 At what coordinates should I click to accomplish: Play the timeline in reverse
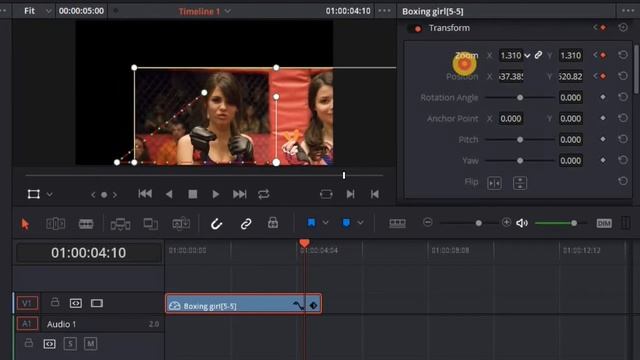pos(169,194)
